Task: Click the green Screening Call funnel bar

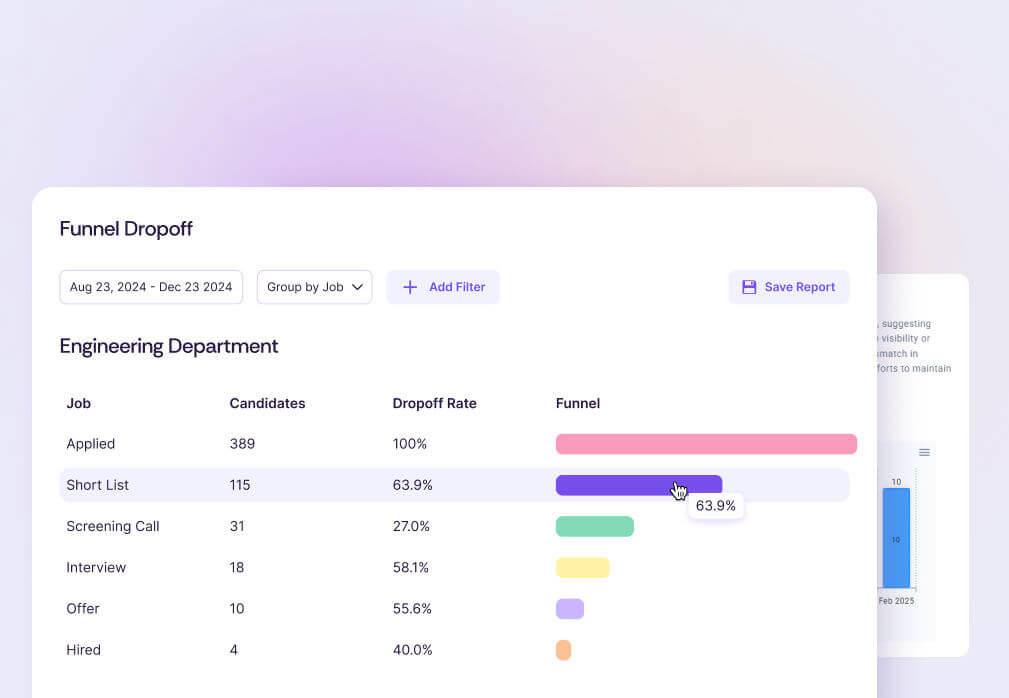Action: (x=594, y=526)
